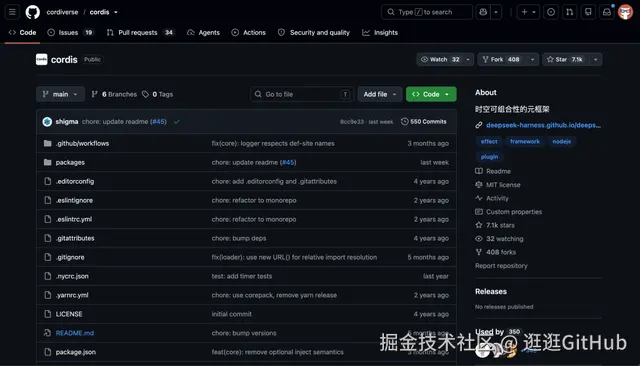The height and width of the screenshot is (366, 640).
Task: Click the Report repository link
Action: coord(501,266)
